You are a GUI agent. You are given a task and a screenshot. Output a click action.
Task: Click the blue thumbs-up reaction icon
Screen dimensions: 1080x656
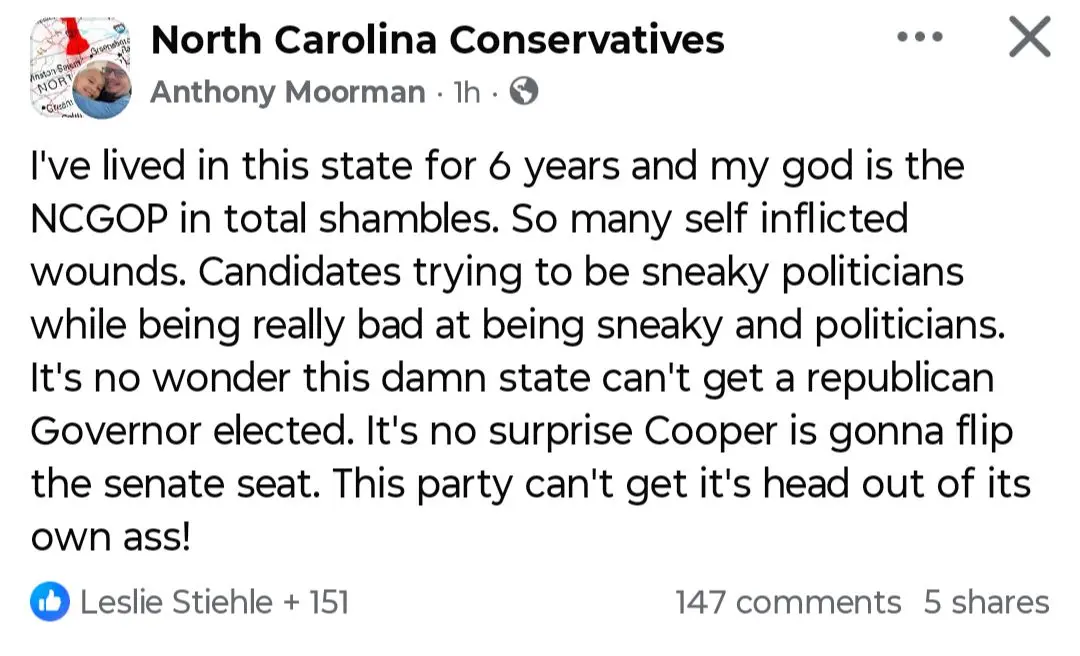click(51, 601)
